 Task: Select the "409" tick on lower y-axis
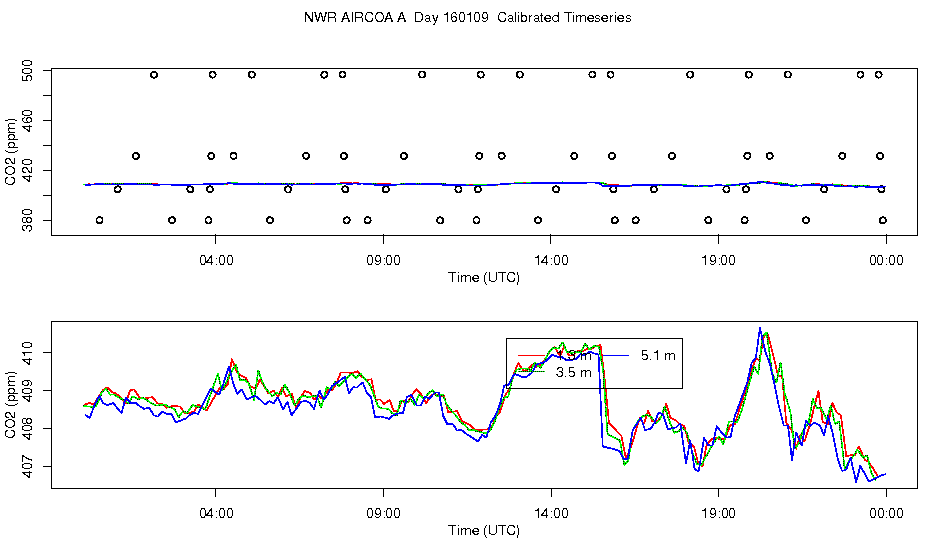(27, 391)
